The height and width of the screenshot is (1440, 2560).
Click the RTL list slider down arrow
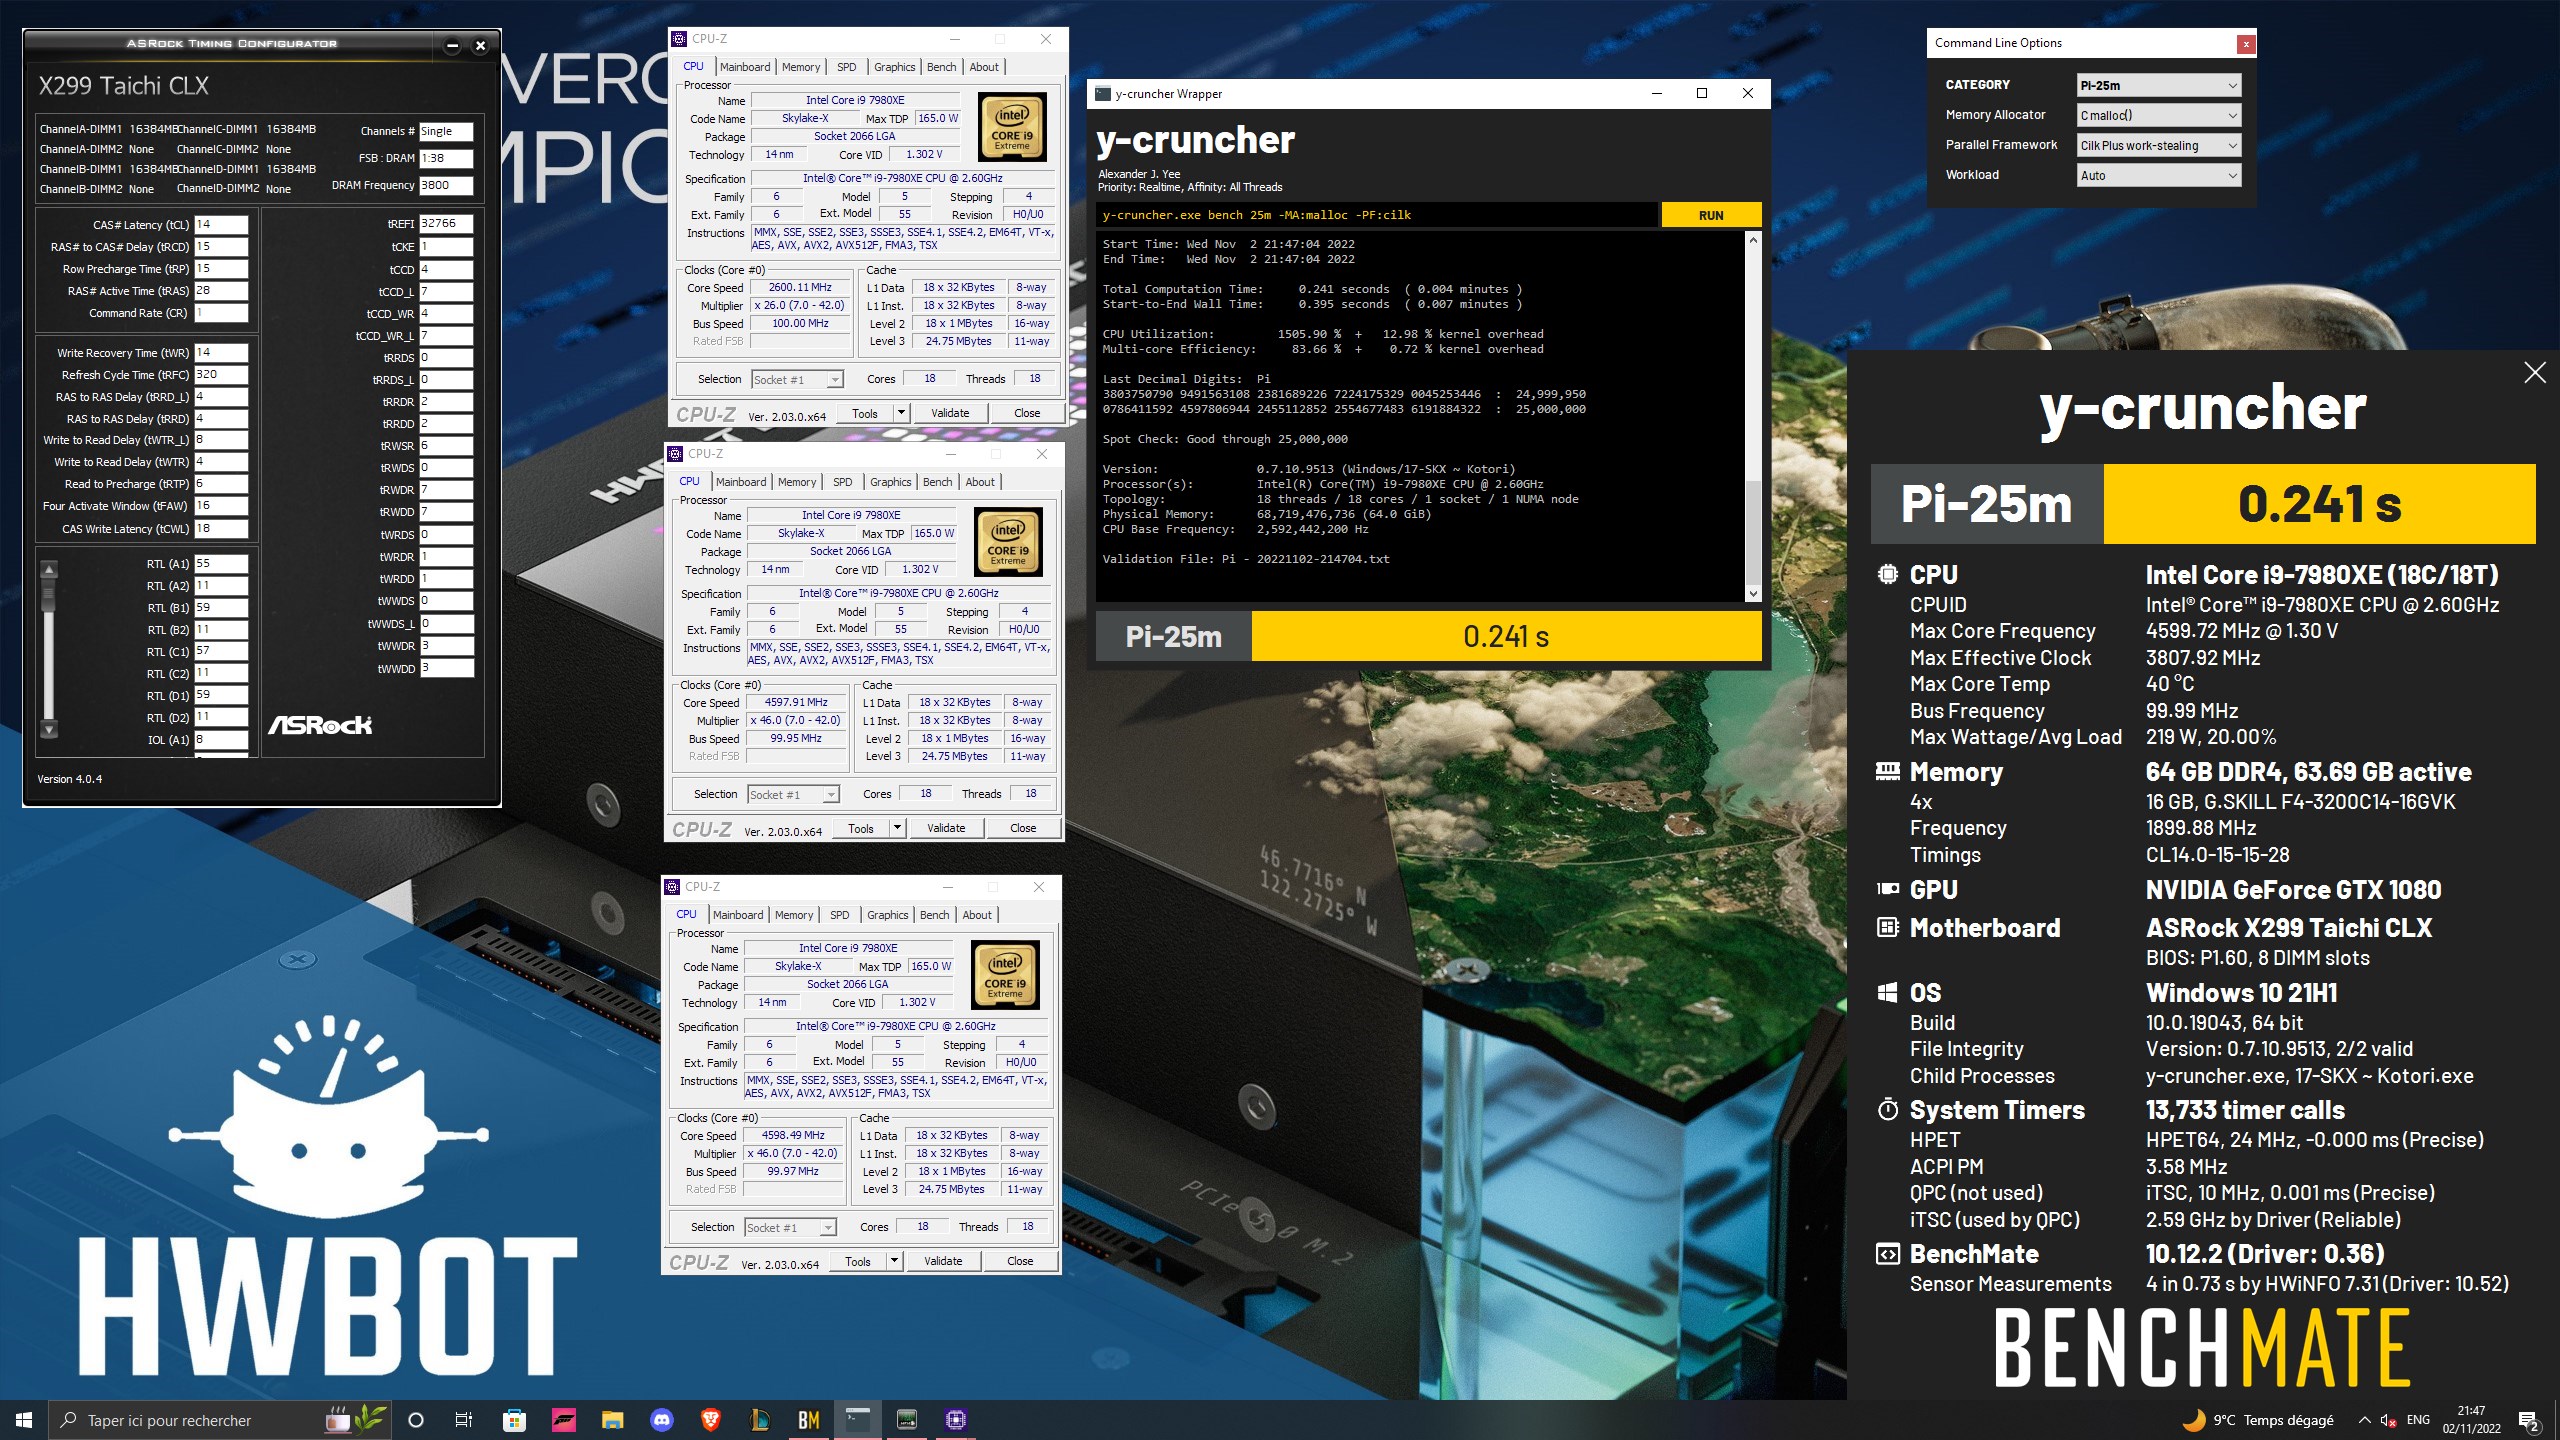click(48, 729)
